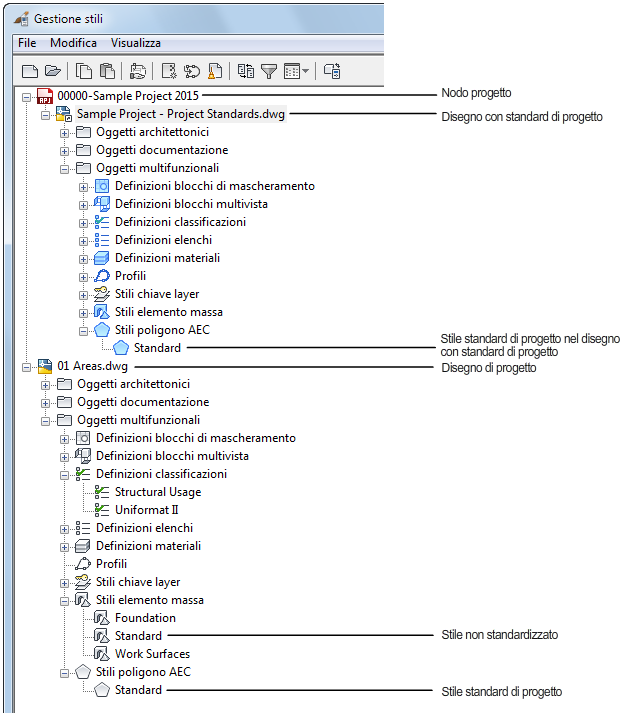
Task: Select 00000-Sample Project 2015 project label
Action: 128,96
